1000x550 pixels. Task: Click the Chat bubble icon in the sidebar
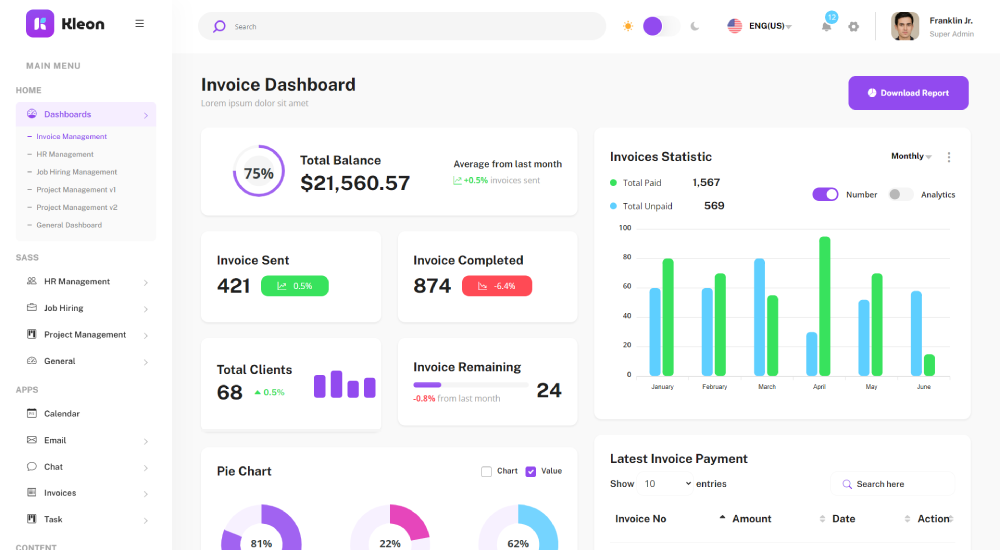[x=32, y=467]
